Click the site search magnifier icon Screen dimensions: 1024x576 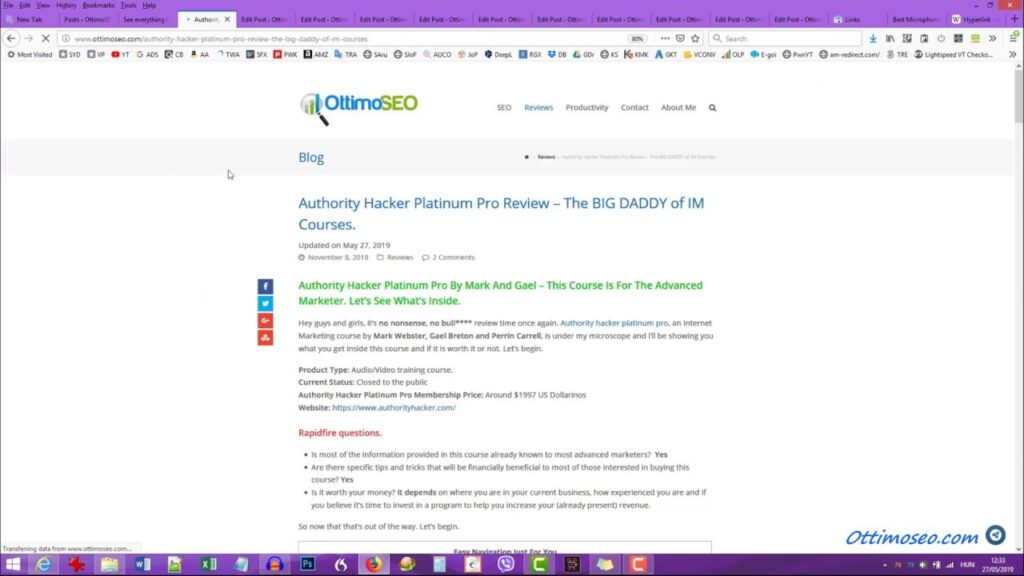click(712, 108)
